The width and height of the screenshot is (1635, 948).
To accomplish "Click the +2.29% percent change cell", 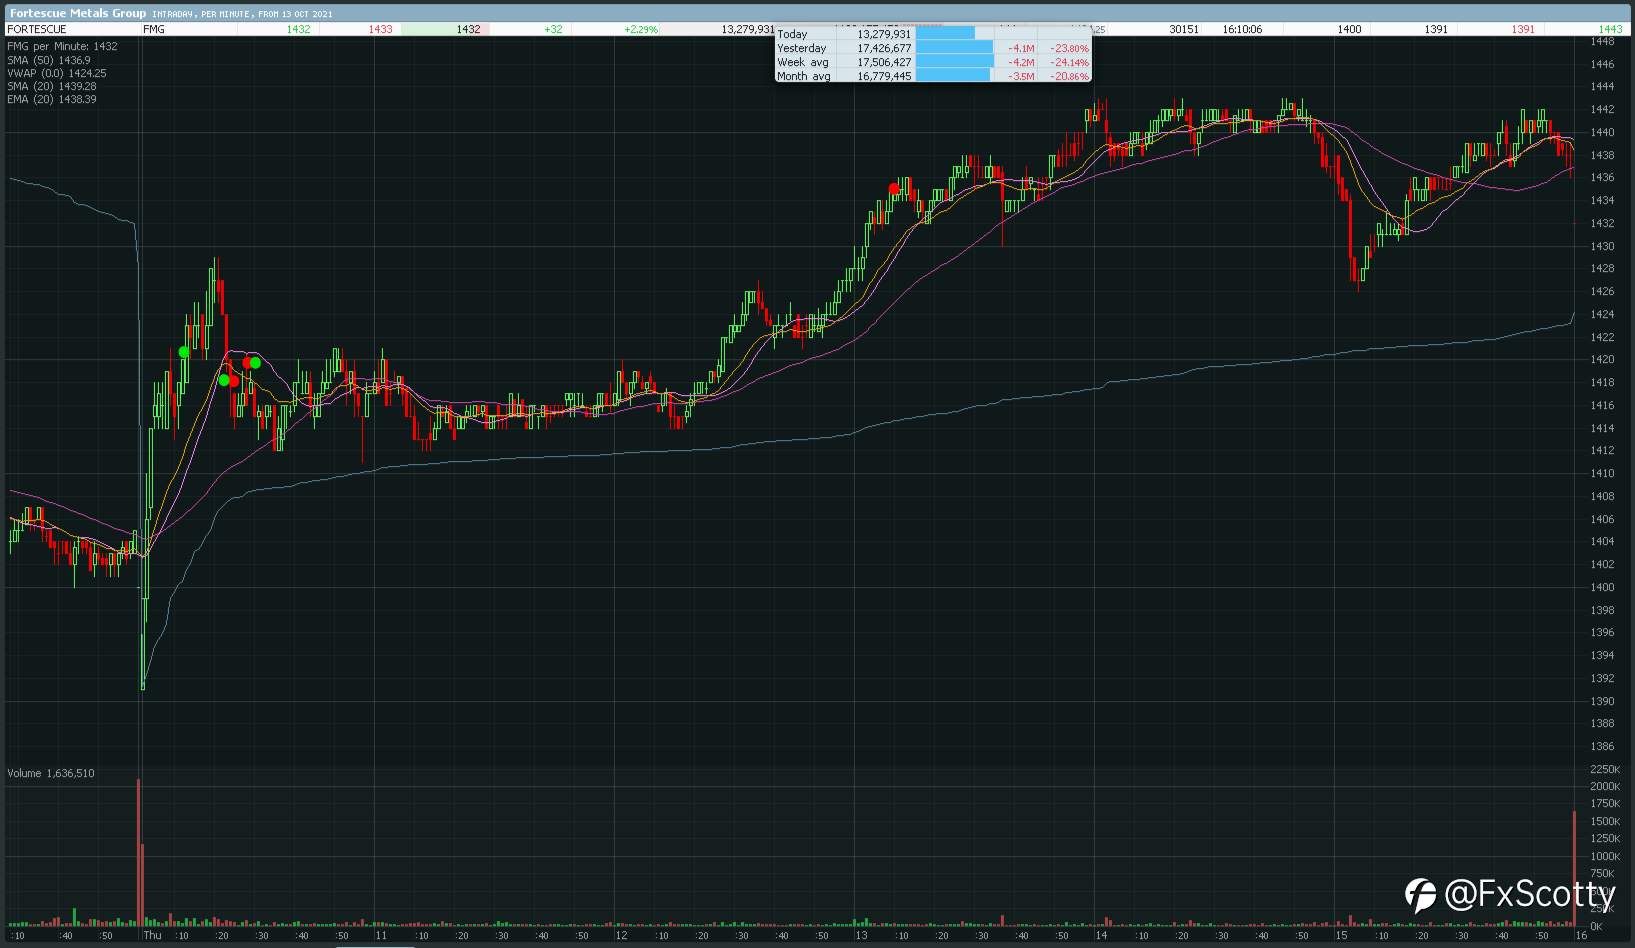I will (641, 29).
